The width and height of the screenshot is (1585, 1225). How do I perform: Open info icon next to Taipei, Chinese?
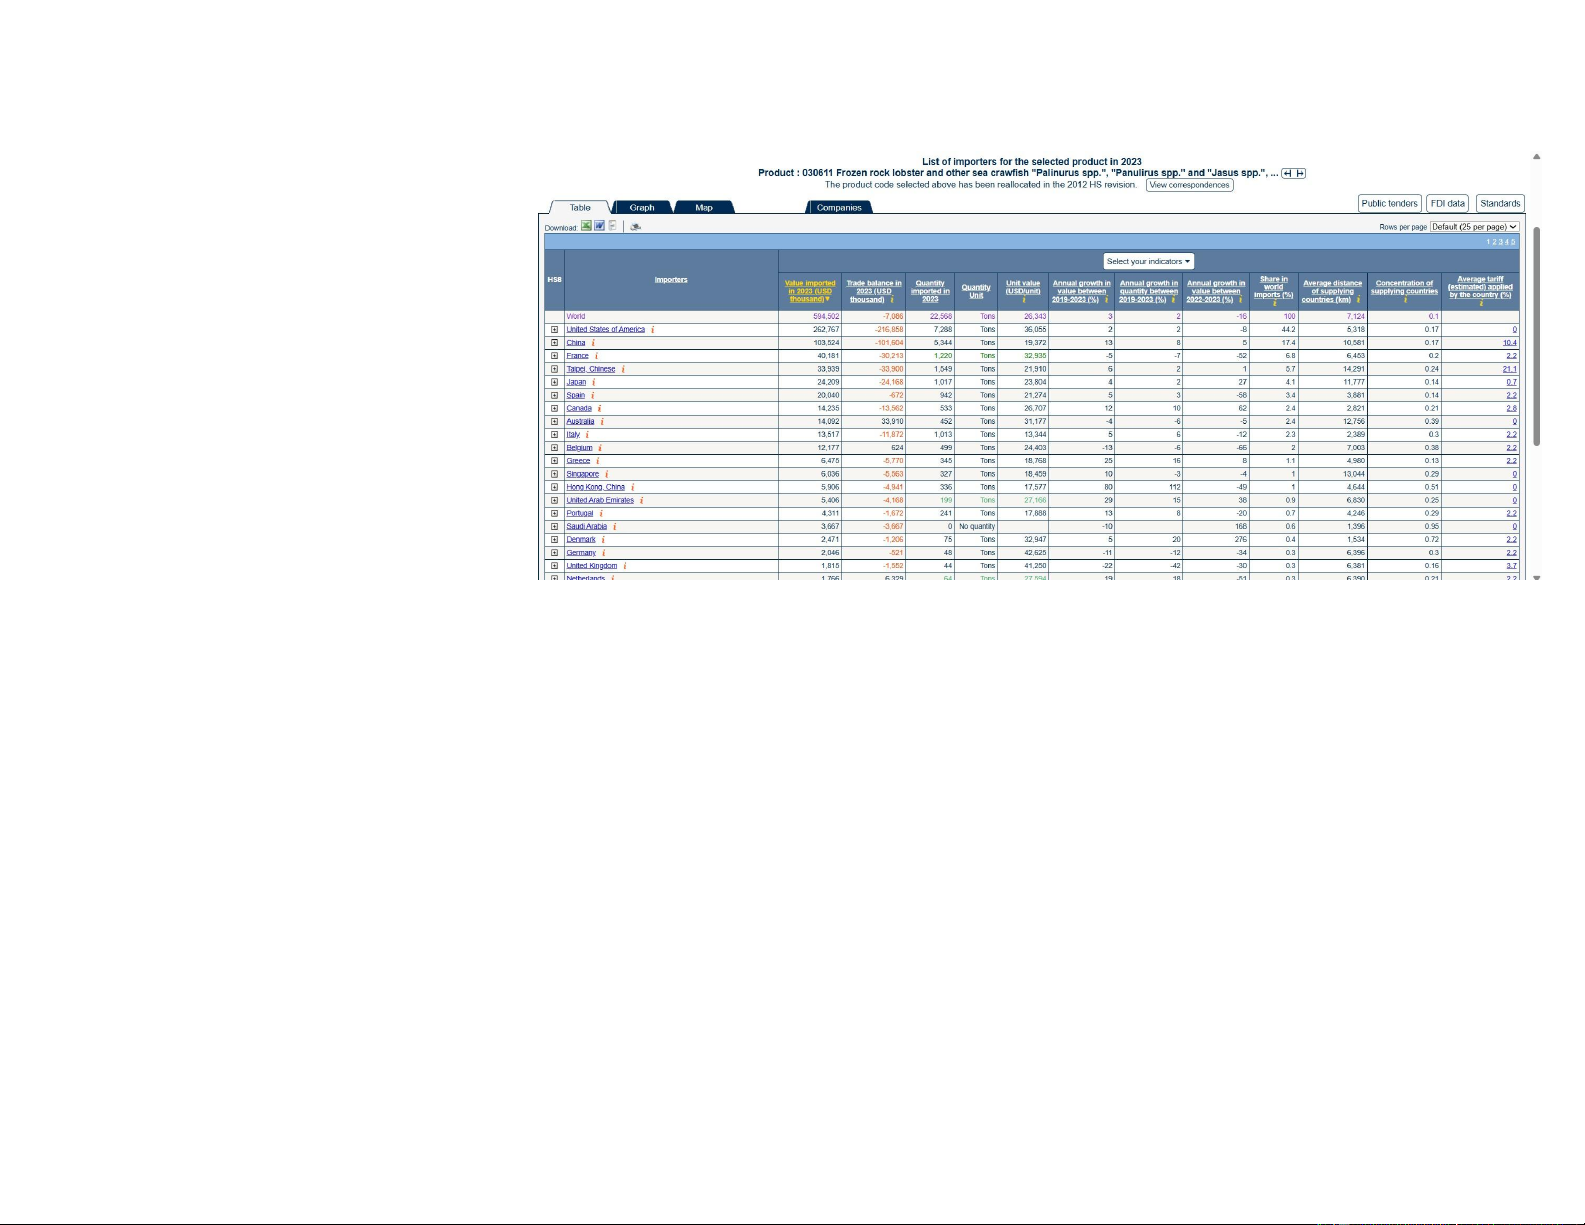(623, 369)
